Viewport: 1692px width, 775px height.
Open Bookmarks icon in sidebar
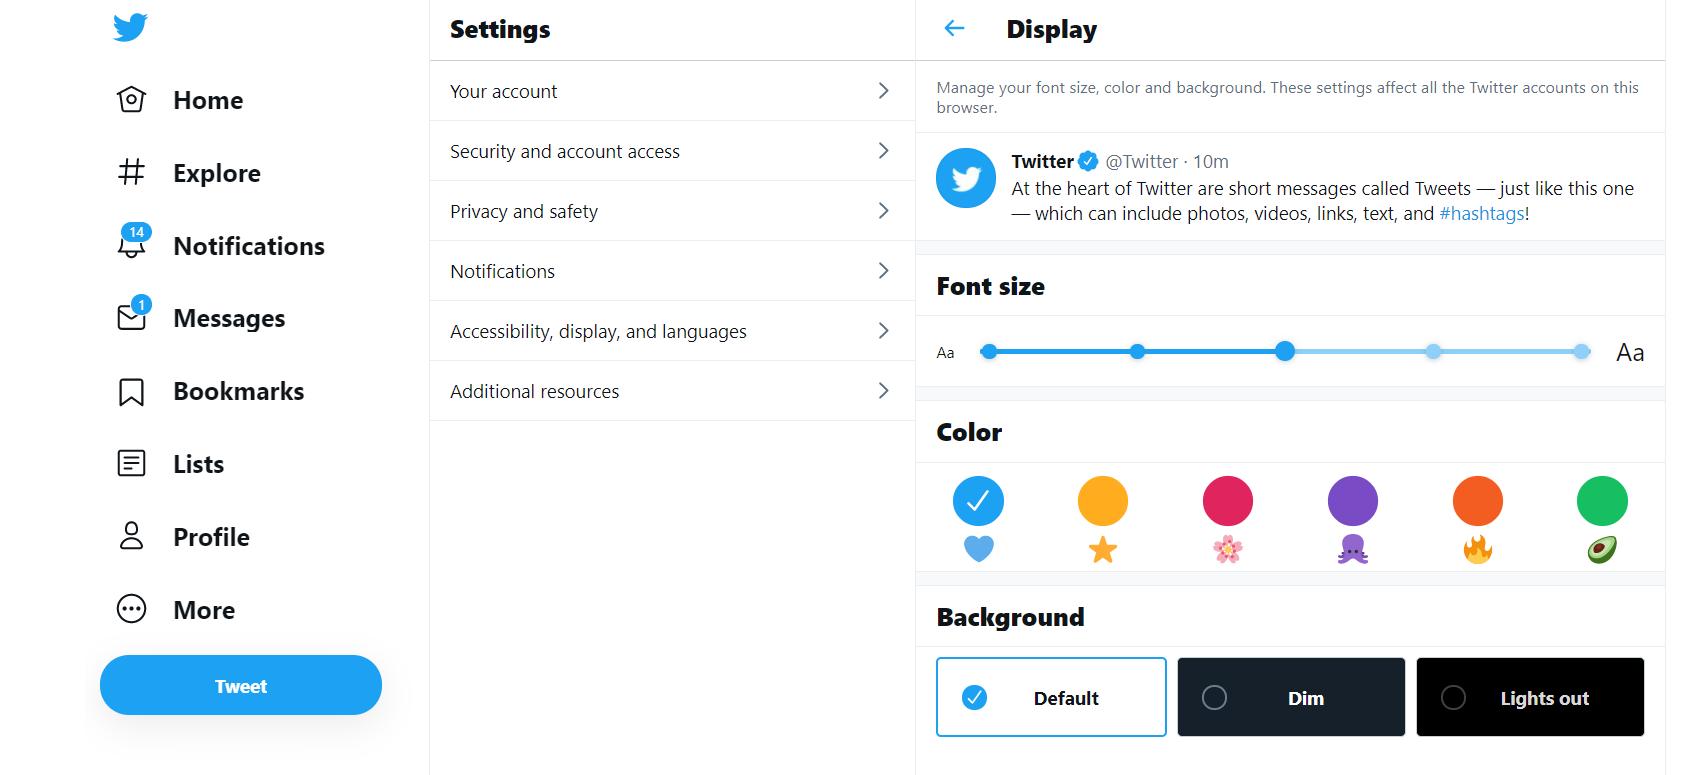point(131,392)
